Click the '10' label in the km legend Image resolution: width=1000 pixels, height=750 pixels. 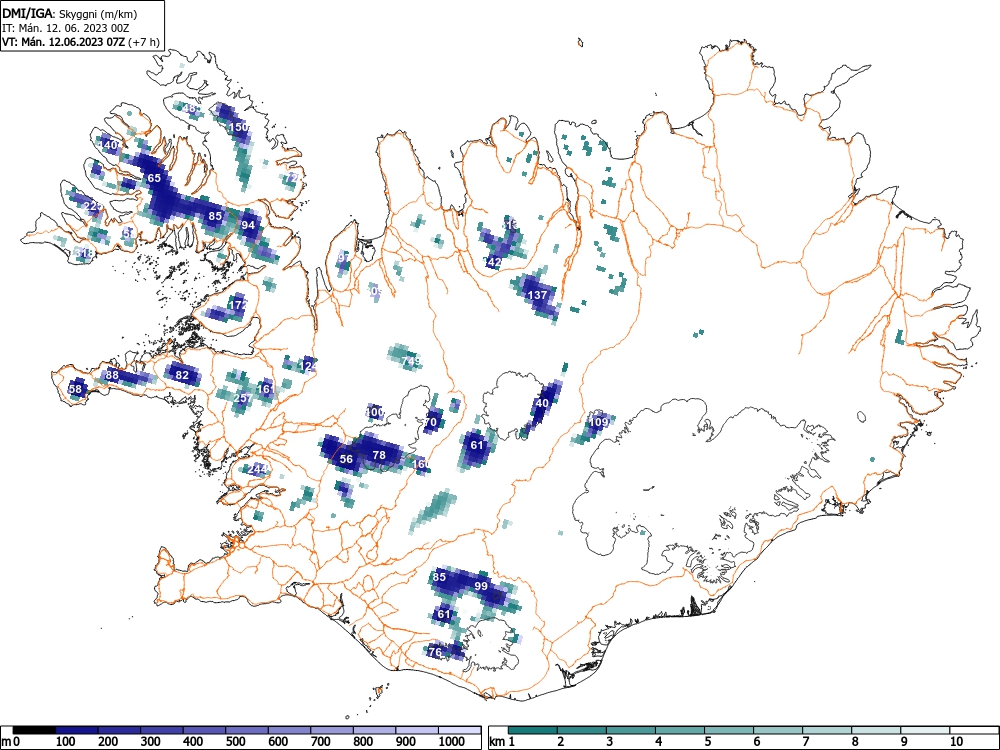(x=956, y=741)
